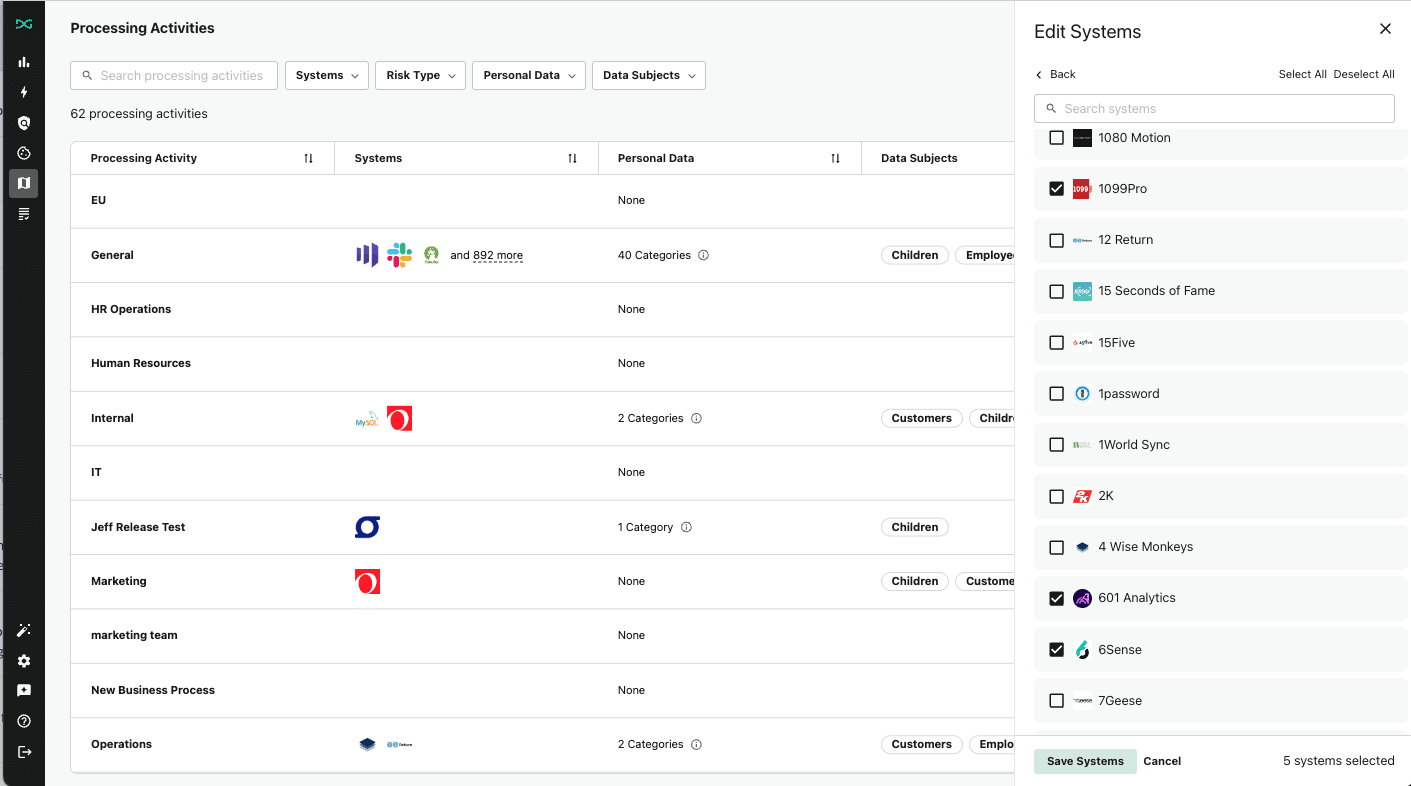Check the 15Five system checkbox
1411x786 pixels.
tap(1056, 343)
